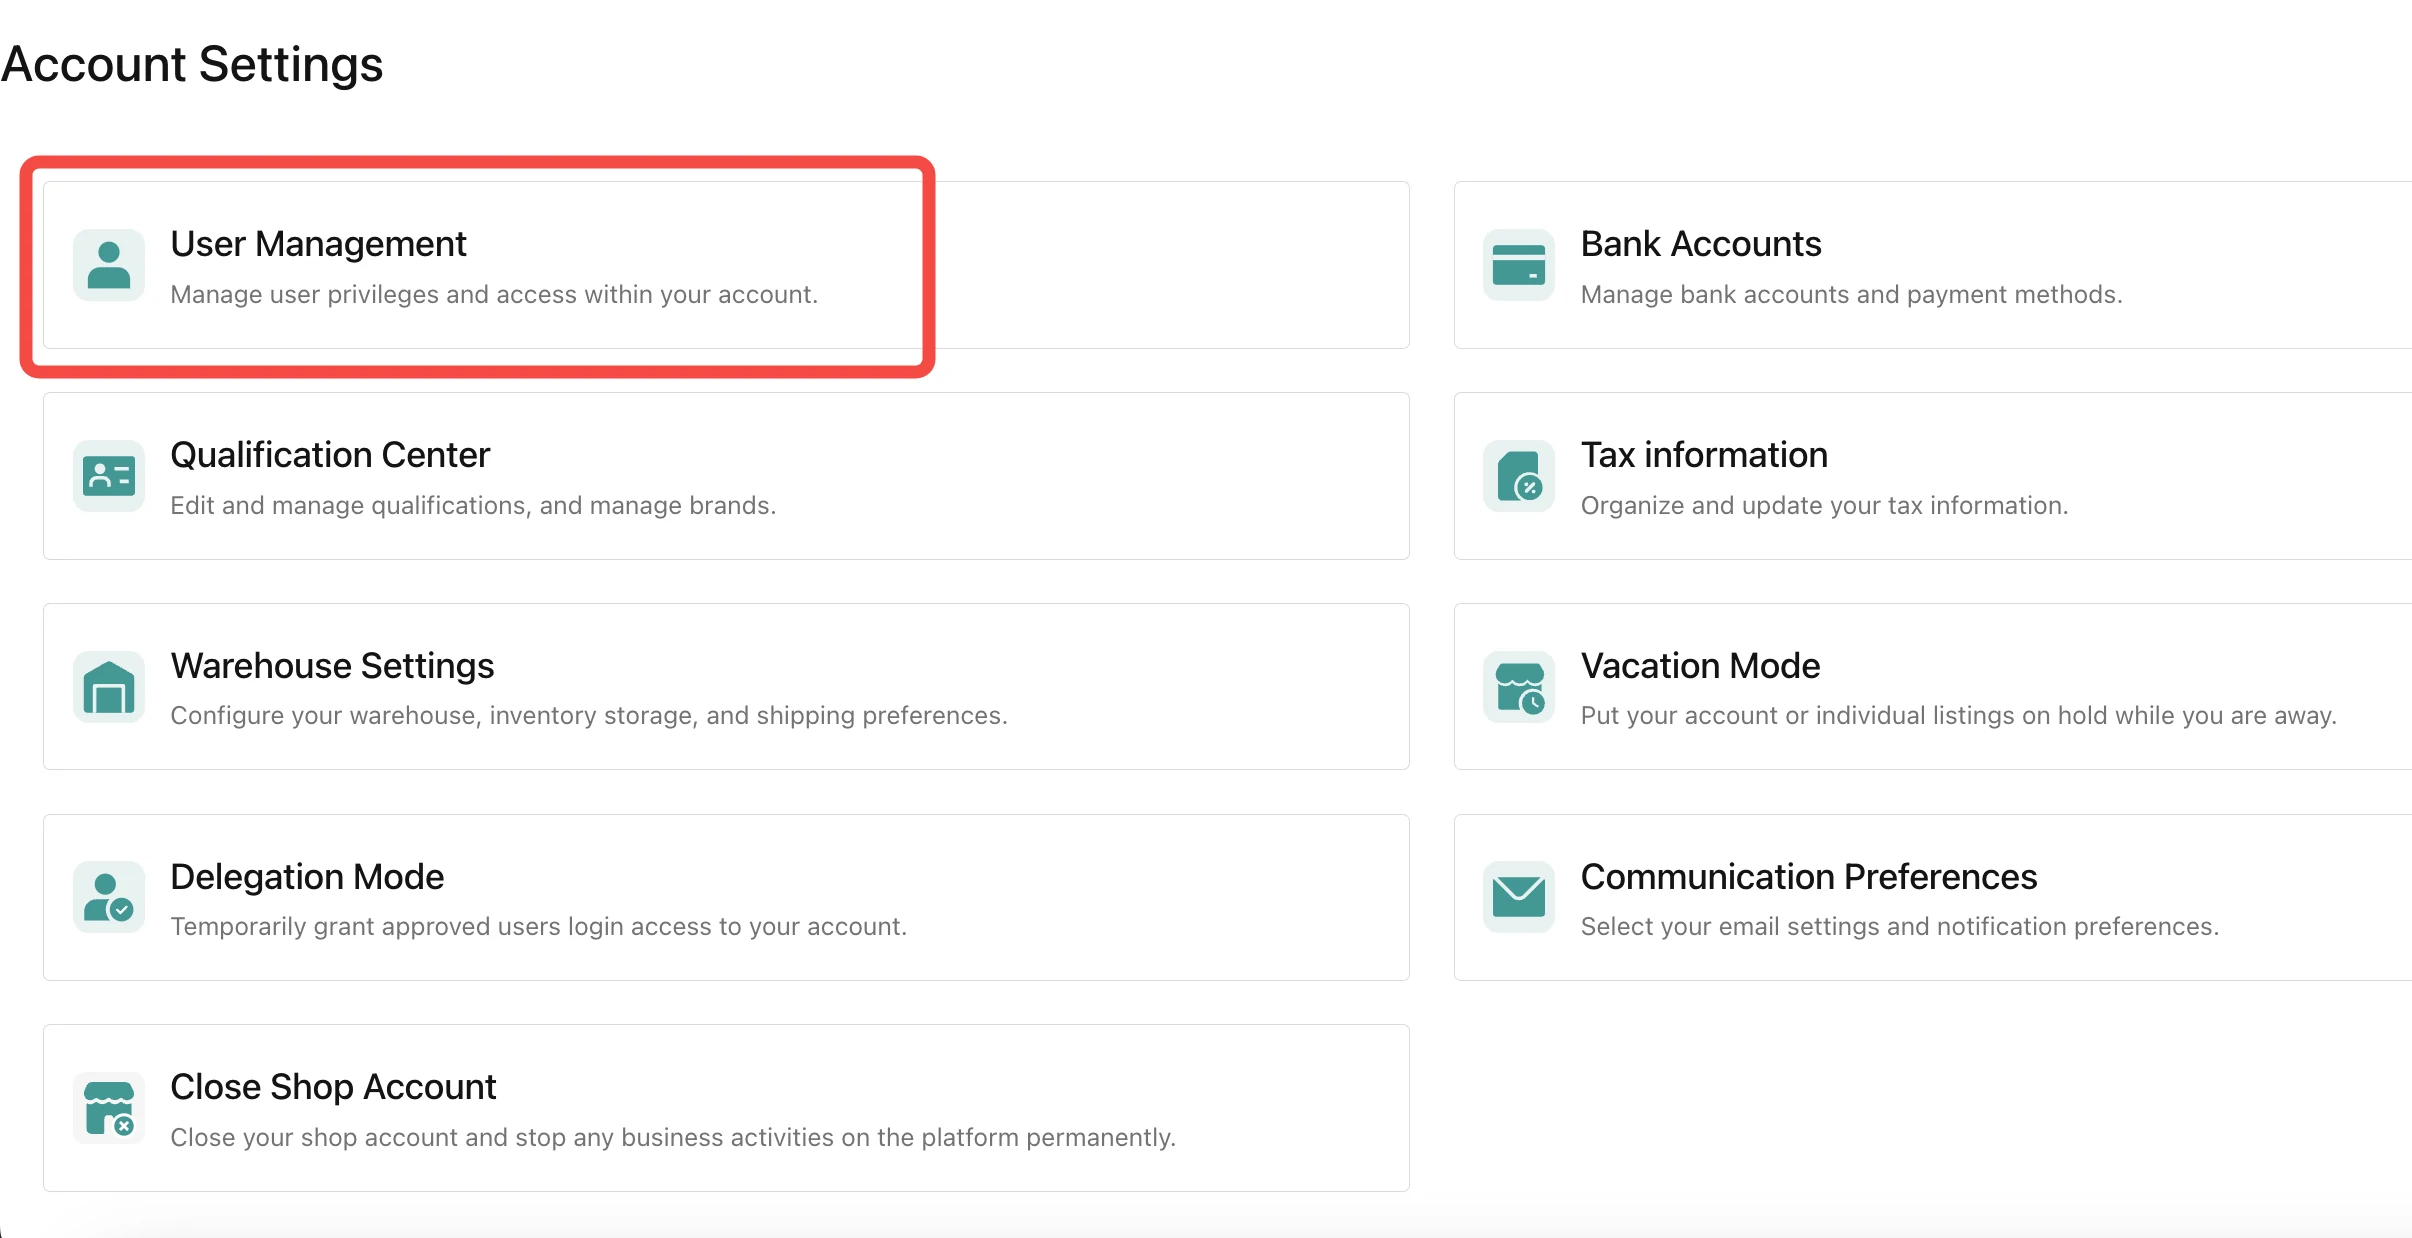Open Communication Preferences heading
Viewport: 2412px width, 1238px height.
[1808, 877]
